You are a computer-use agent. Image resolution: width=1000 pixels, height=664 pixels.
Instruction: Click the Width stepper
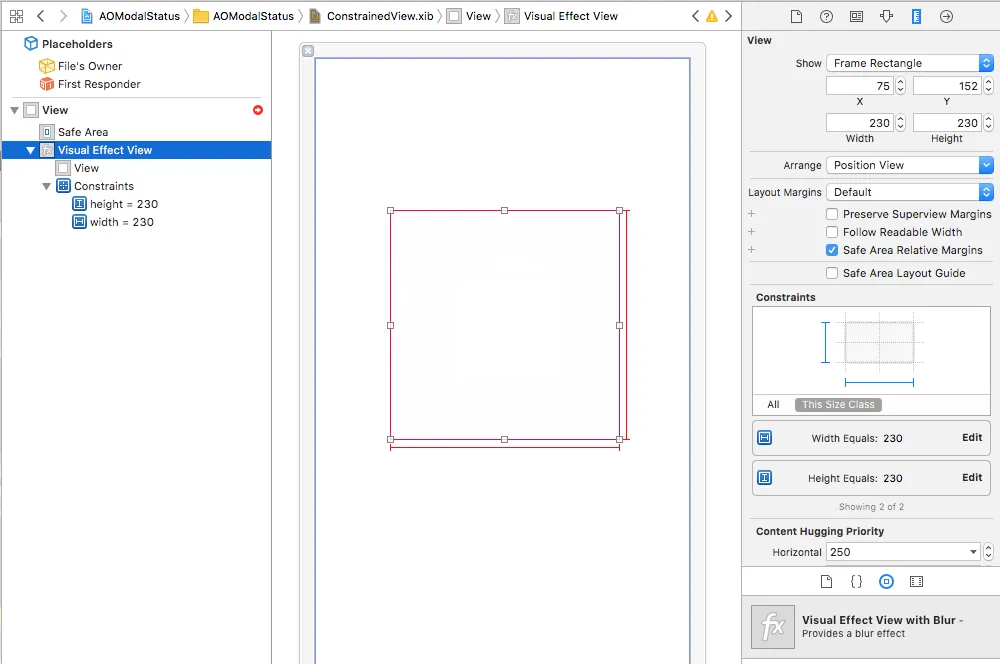(x=901, y=122)
